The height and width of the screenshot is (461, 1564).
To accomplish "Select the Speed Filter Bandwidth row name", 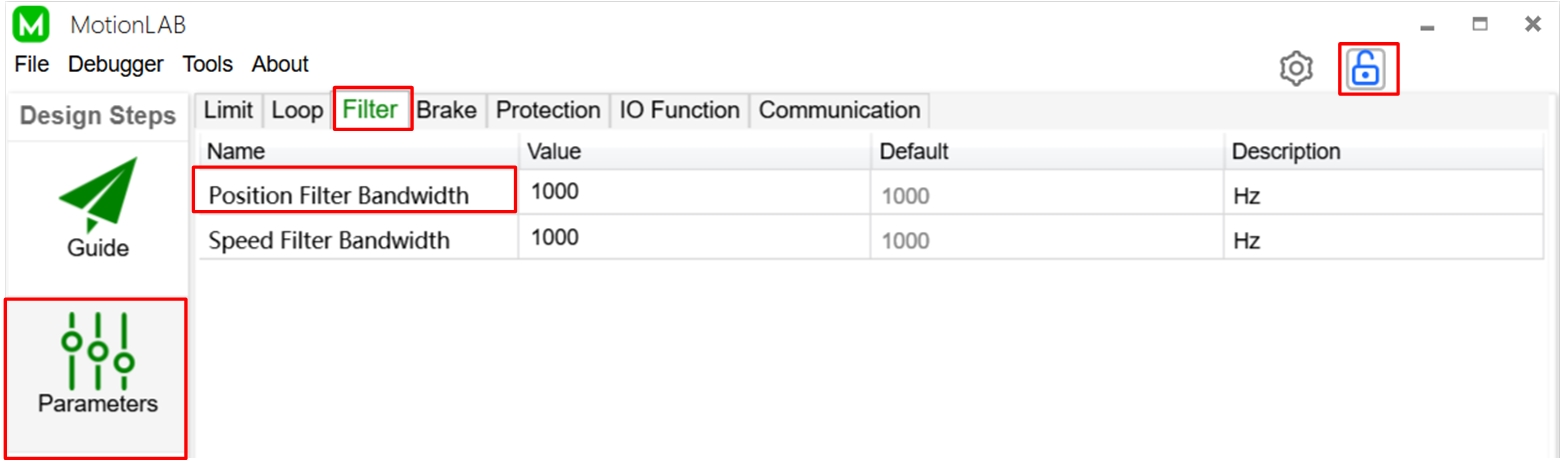I will (x=329, y=240).
